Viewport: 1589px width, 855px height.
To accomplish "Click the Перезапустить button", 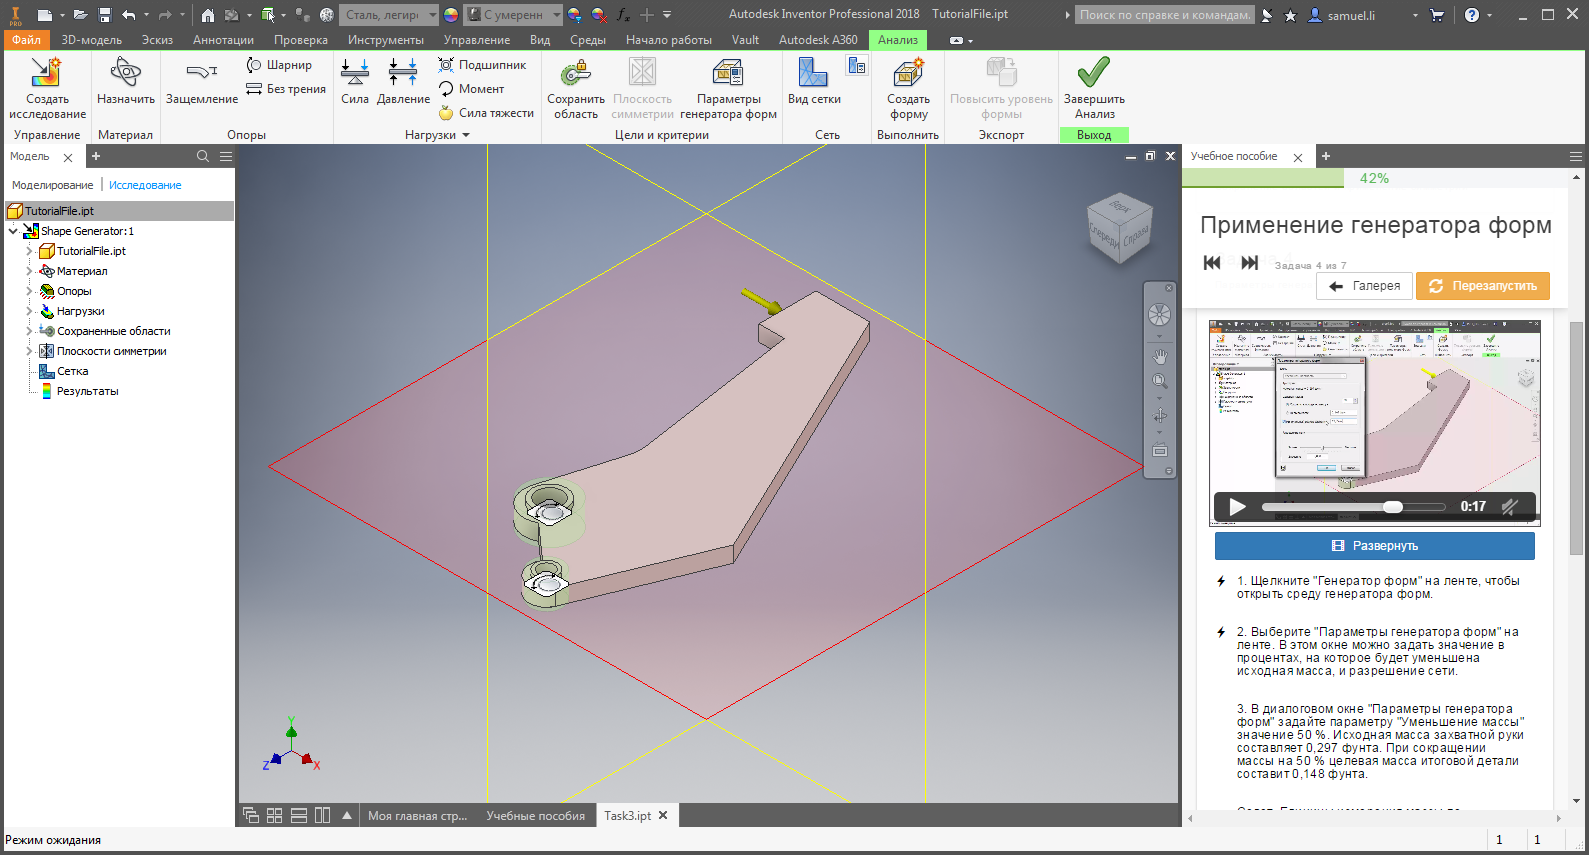I will (x=1483, y=286).
